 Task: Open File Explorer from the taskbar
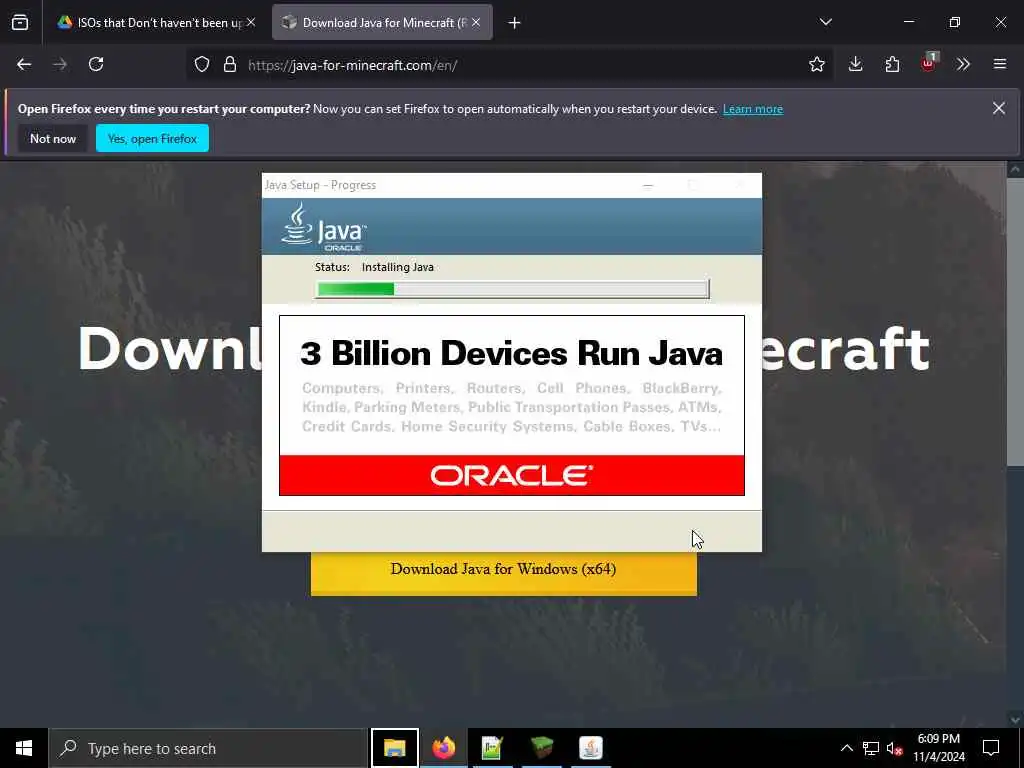[394, 748]
